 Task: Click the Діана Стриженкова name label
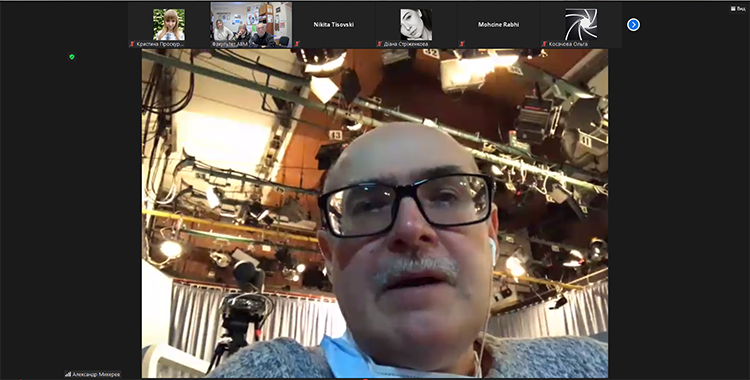coord(406,44)
